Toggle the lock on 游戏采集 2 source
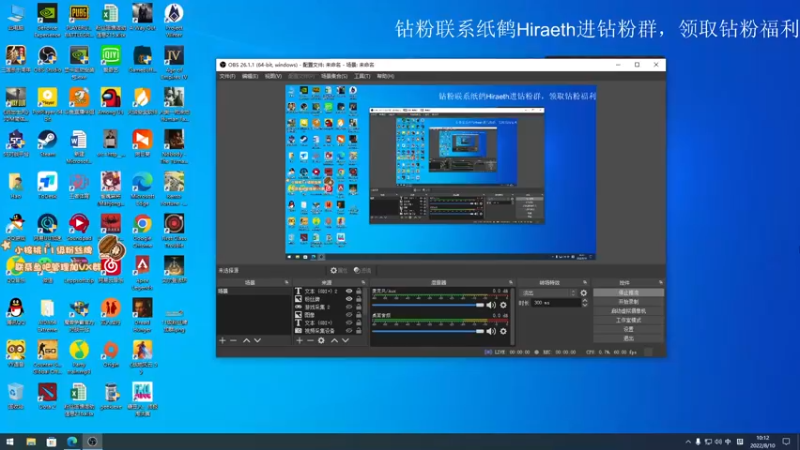800x450 pixels. 359,307
